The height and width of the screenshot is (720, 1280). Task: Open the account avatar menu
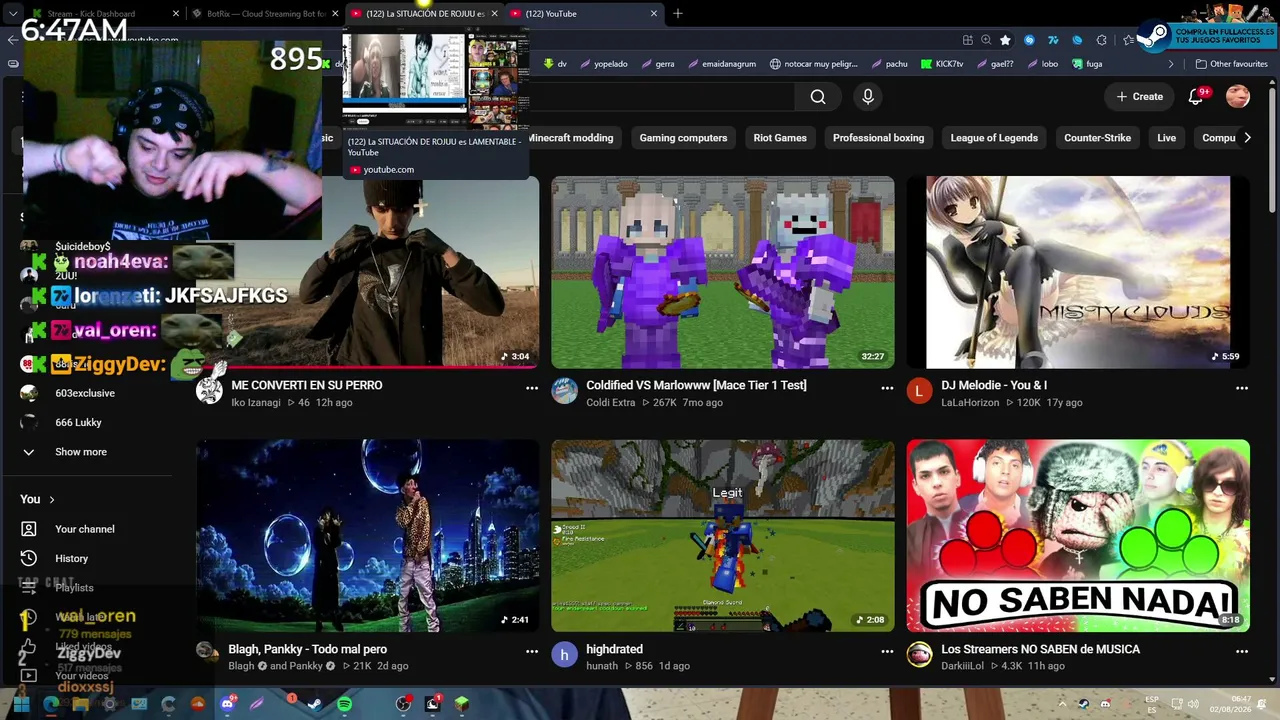click(1238, 97)
